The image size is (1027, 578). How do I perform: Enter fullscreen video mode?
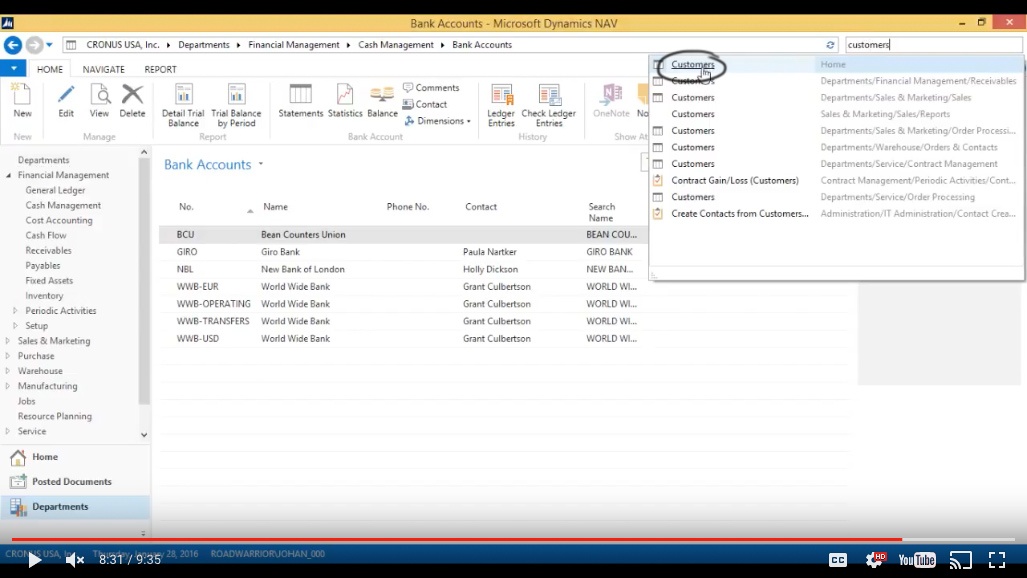[997, 560]
